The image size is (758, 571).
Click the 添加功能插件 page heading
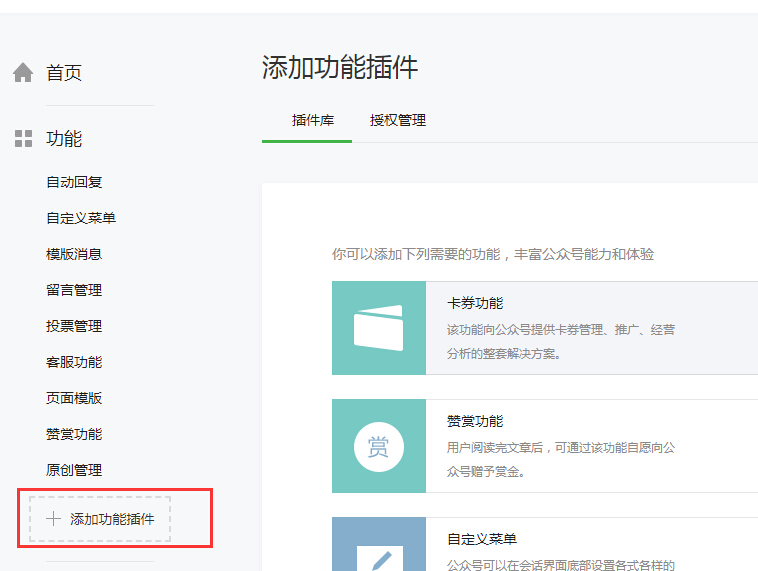click(x=340, y=67)
